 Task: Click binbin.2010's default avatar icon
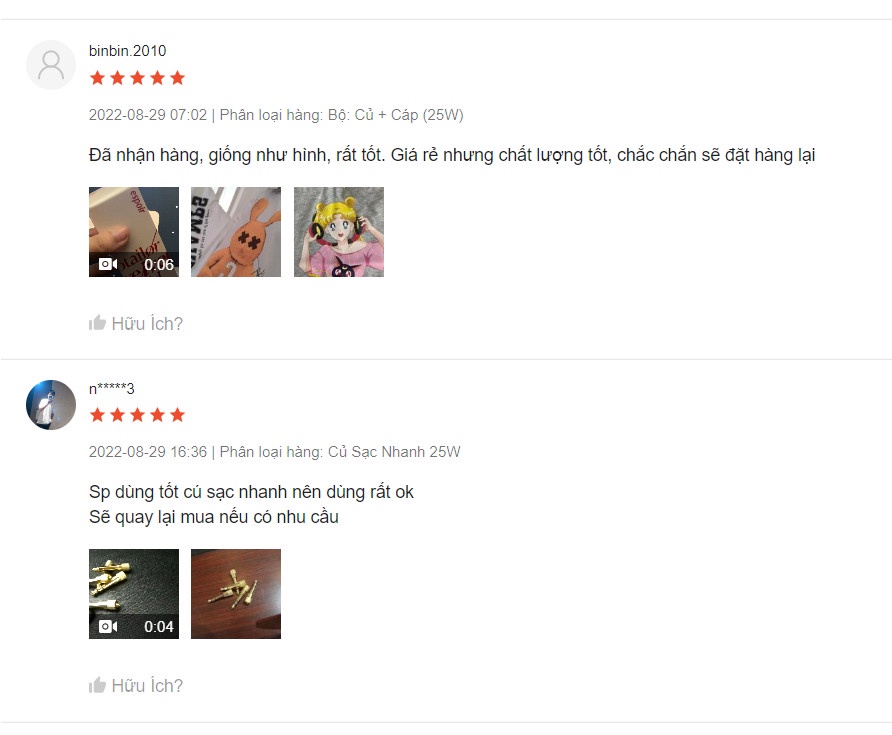point(51,65)
